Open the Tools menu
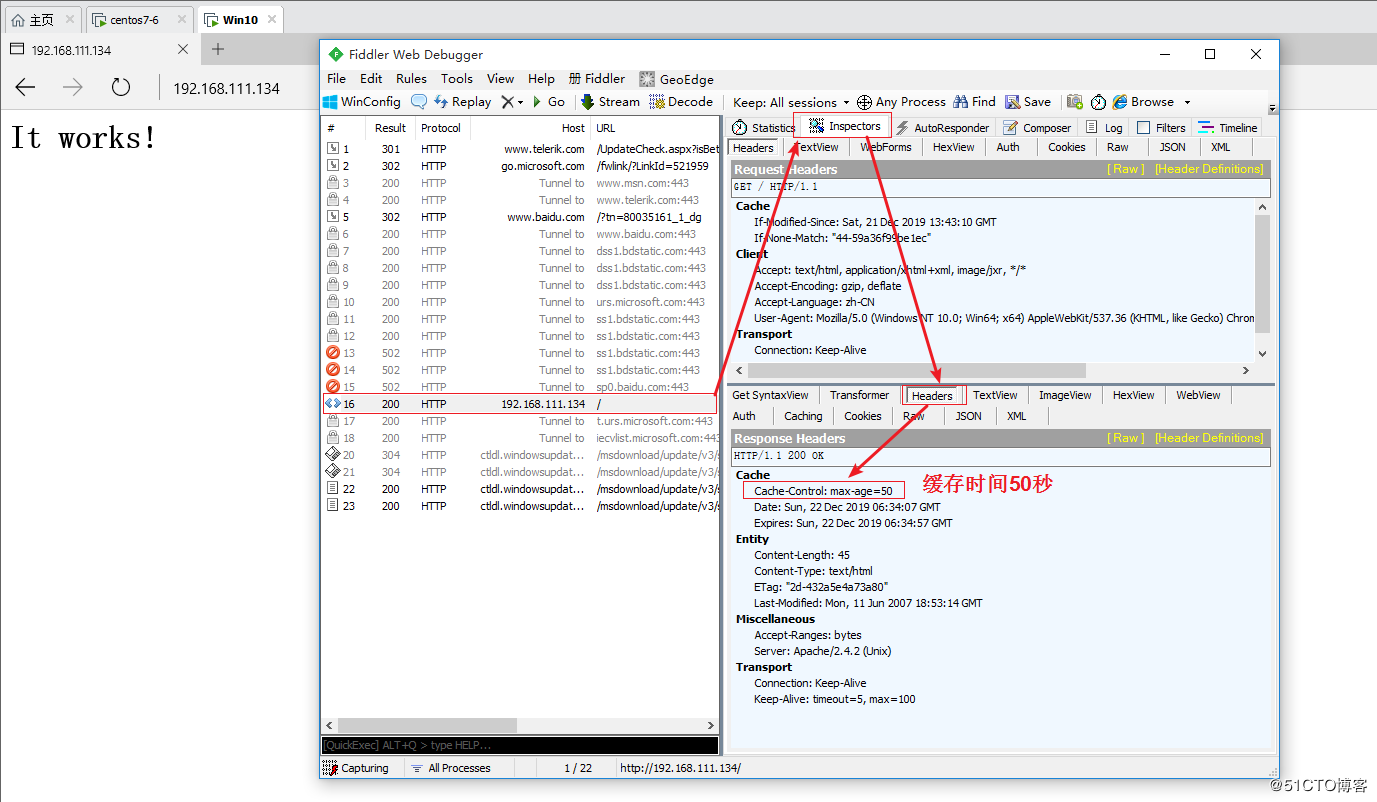Screen dimensions: 1377x802 457,79
